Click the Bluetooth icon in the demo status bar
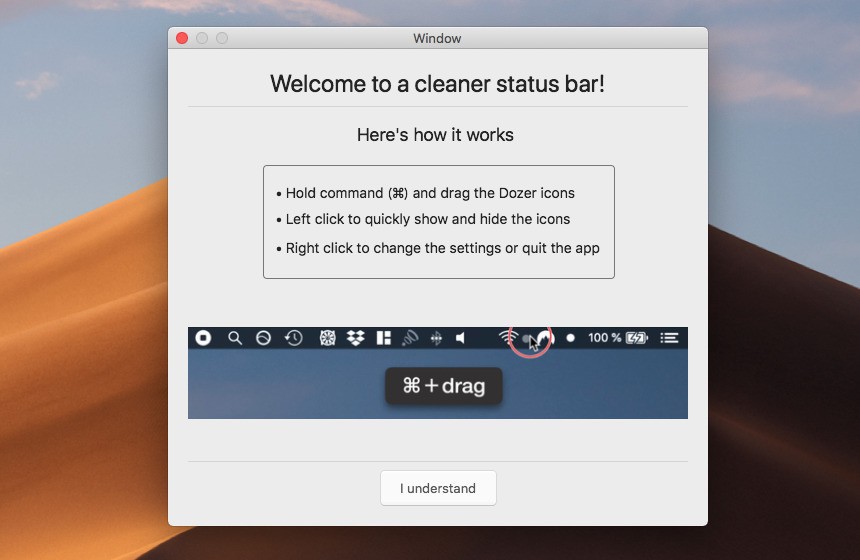The width and height of the screenshot is (860, 560). 436,338
